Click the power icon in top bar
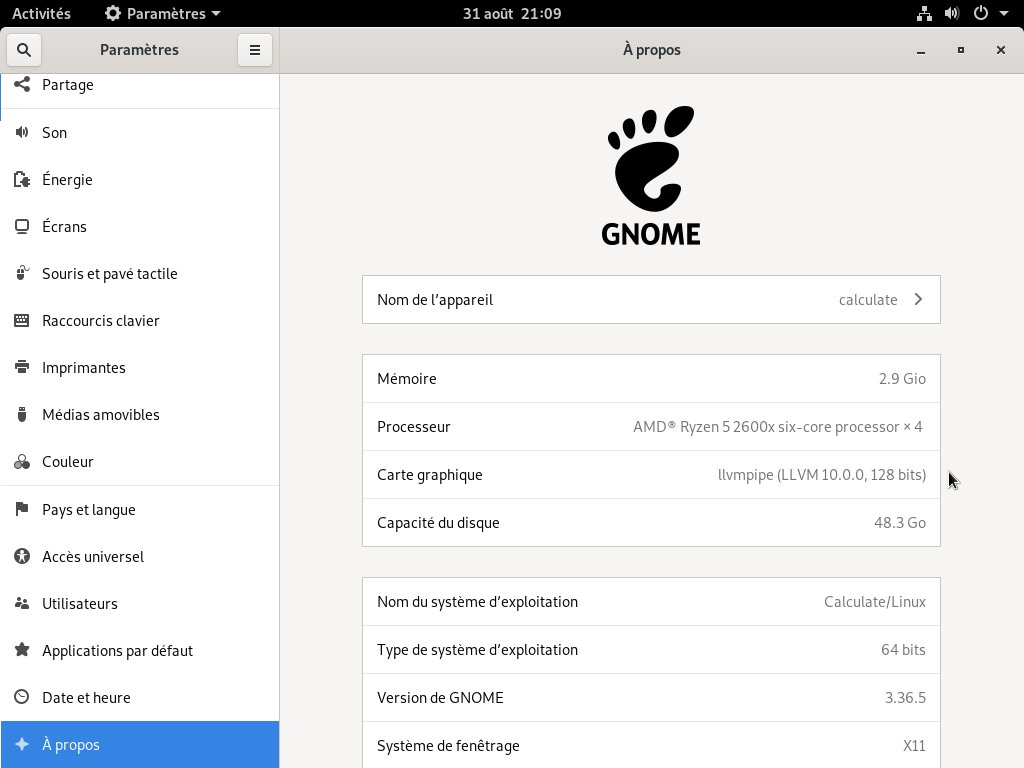1024x768 pixels. pos(980,13)
